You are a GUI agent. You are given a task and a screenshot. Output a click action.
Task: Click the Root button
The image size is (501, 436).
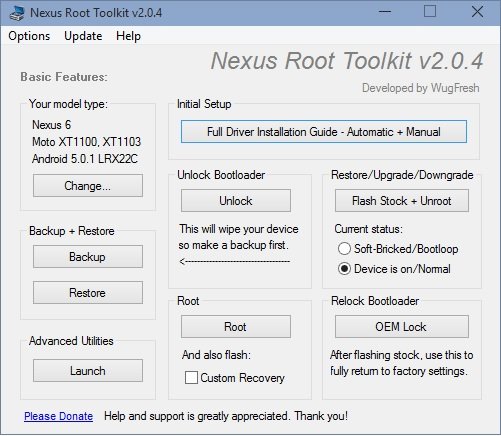[236, 327]
